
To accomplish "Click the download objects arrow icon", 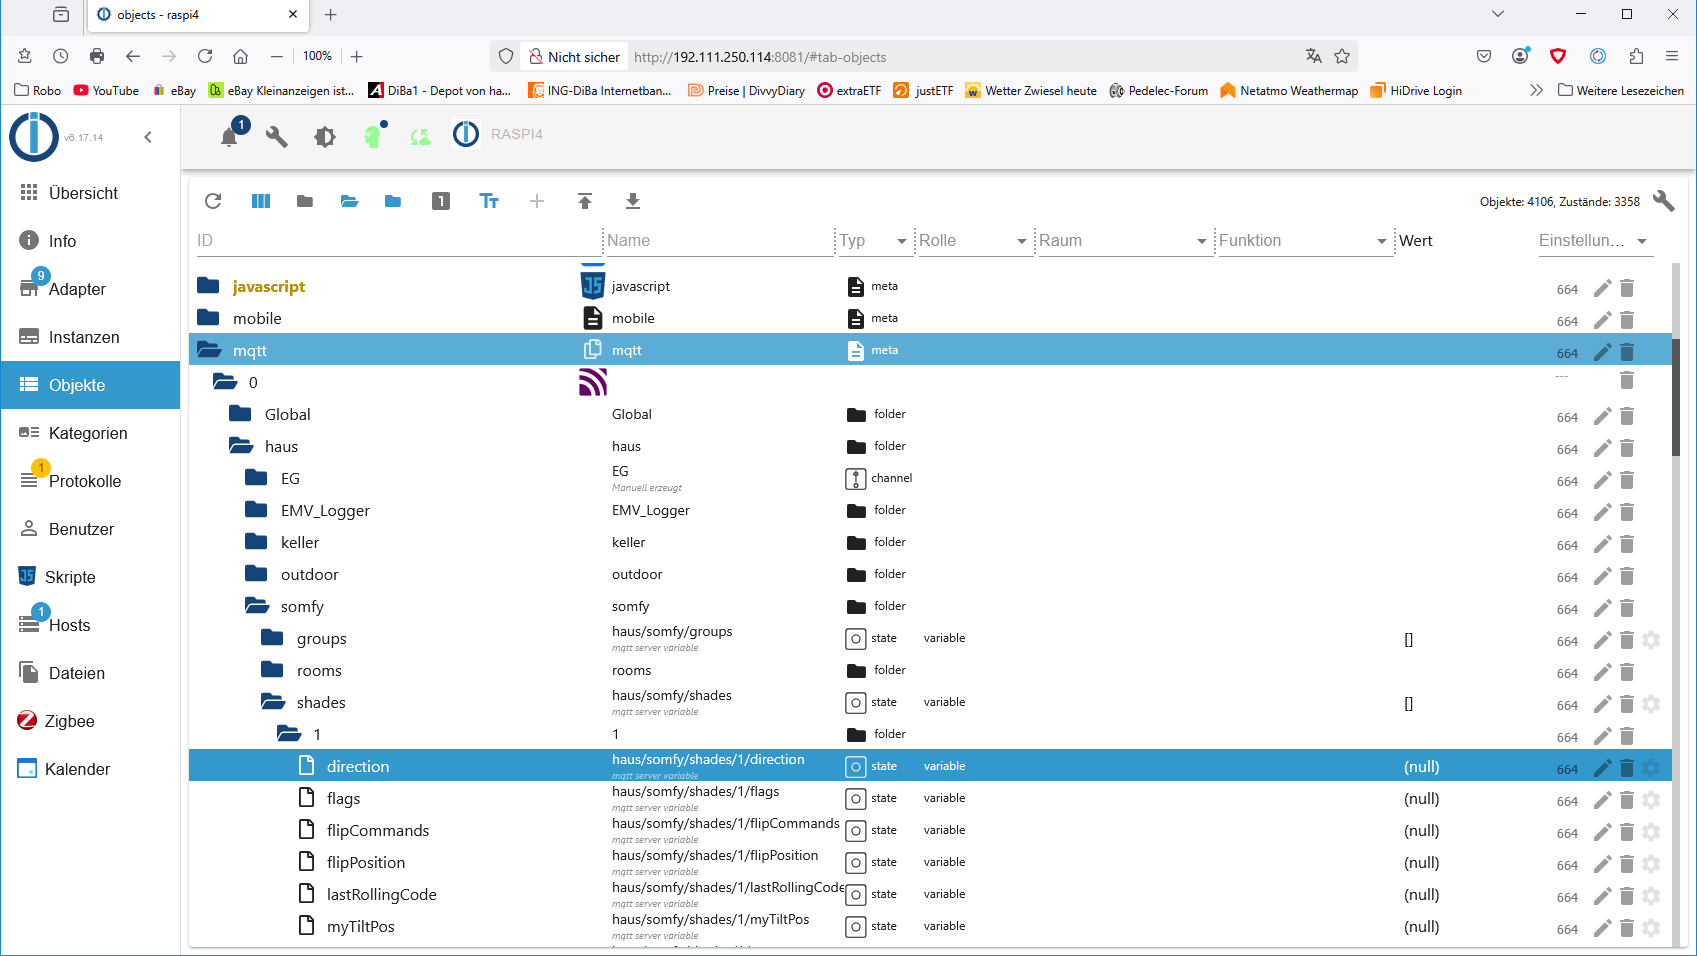I will pos(633,201).
